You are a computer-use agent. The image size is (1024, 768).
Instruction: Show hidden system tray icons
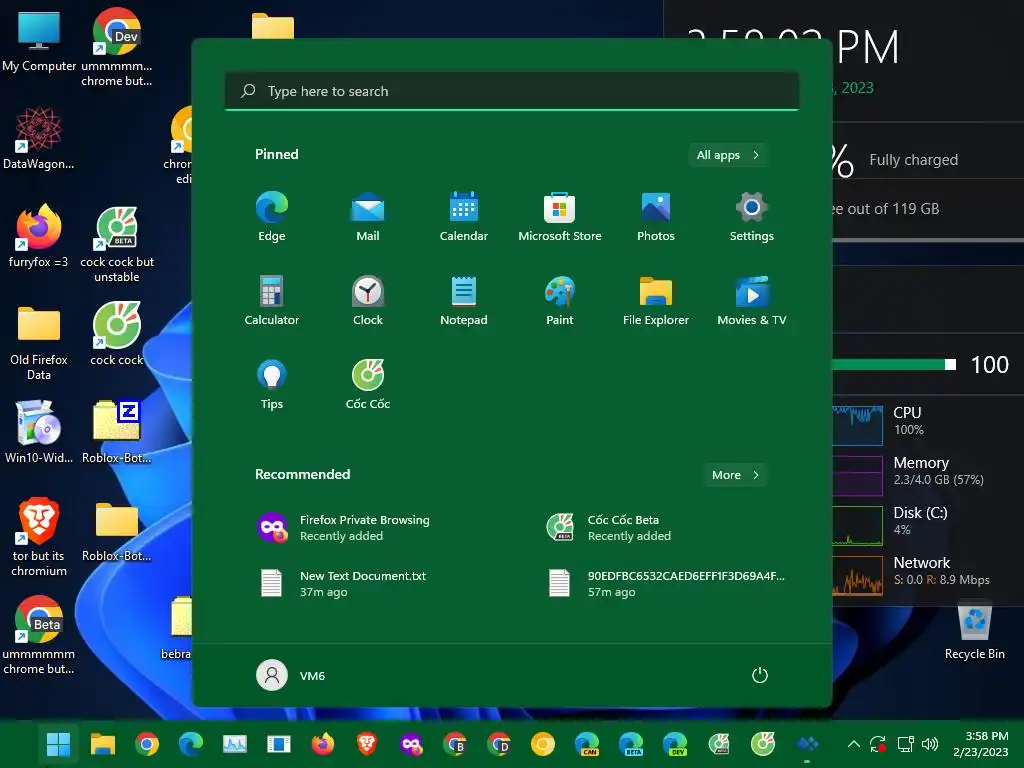pos(853,744)
